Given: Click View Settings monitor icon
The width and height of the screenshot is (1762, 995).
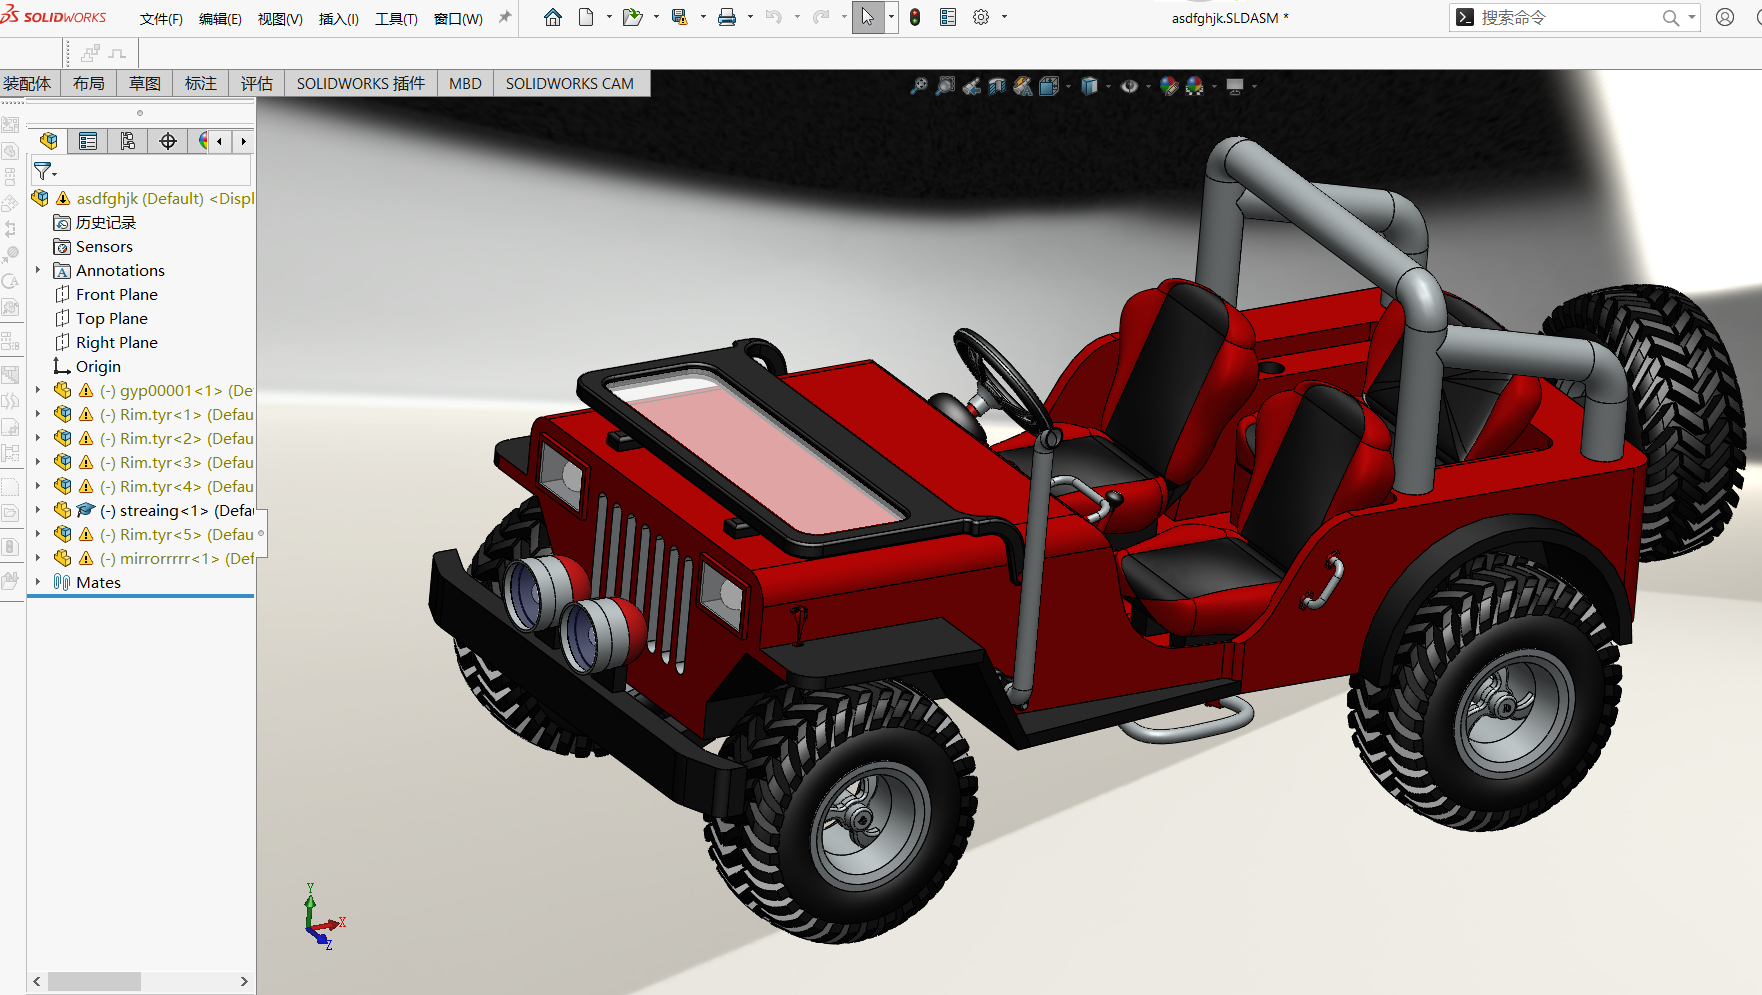Looking at the screenshot, I should click(x=1235, y=86).
